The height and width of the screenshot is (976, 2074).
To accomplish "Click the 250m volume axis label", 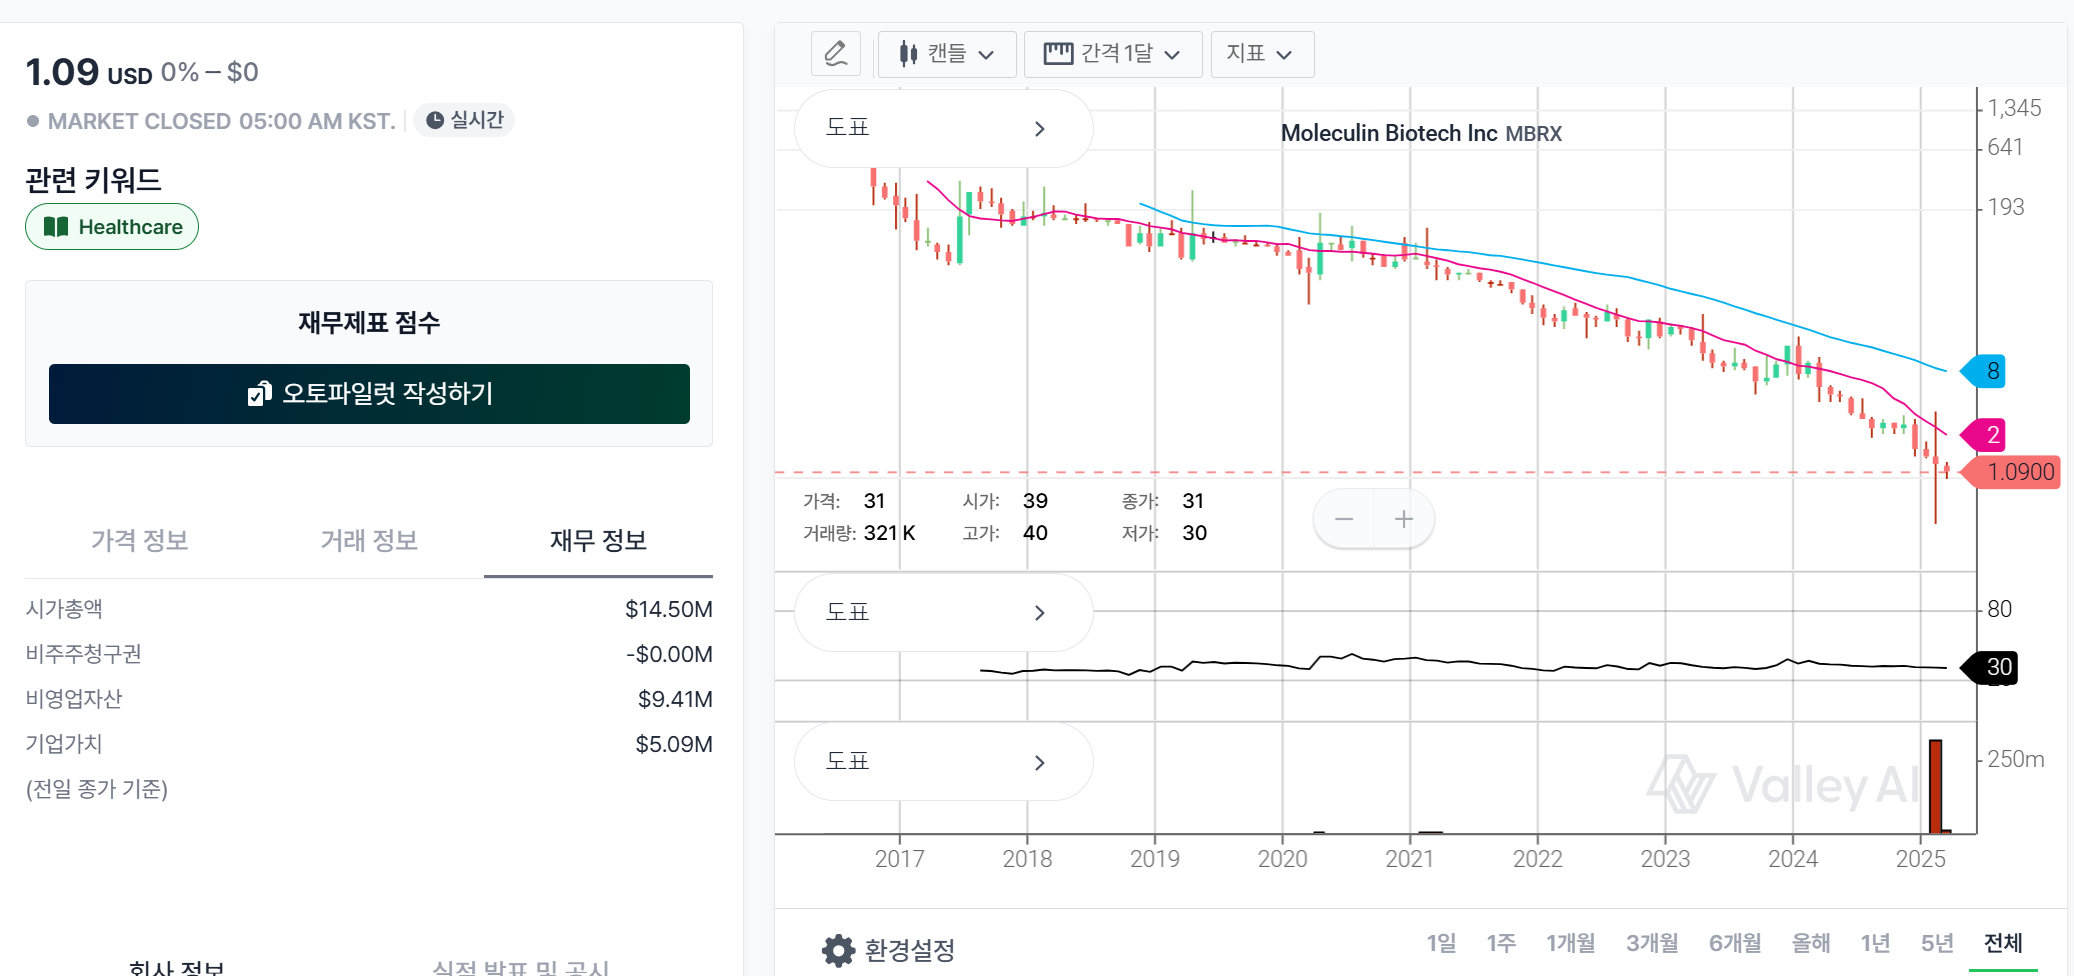I will [2016, 759].
